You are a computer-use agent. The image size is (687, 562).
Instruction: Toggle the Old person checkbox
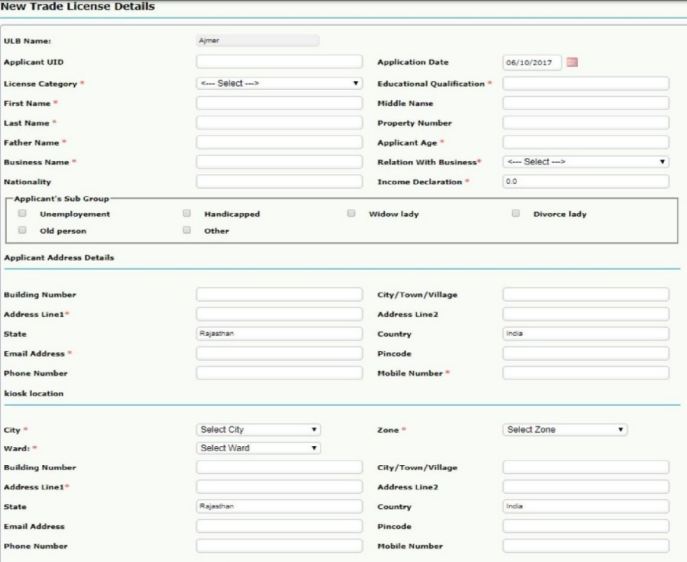click(22, 231)
